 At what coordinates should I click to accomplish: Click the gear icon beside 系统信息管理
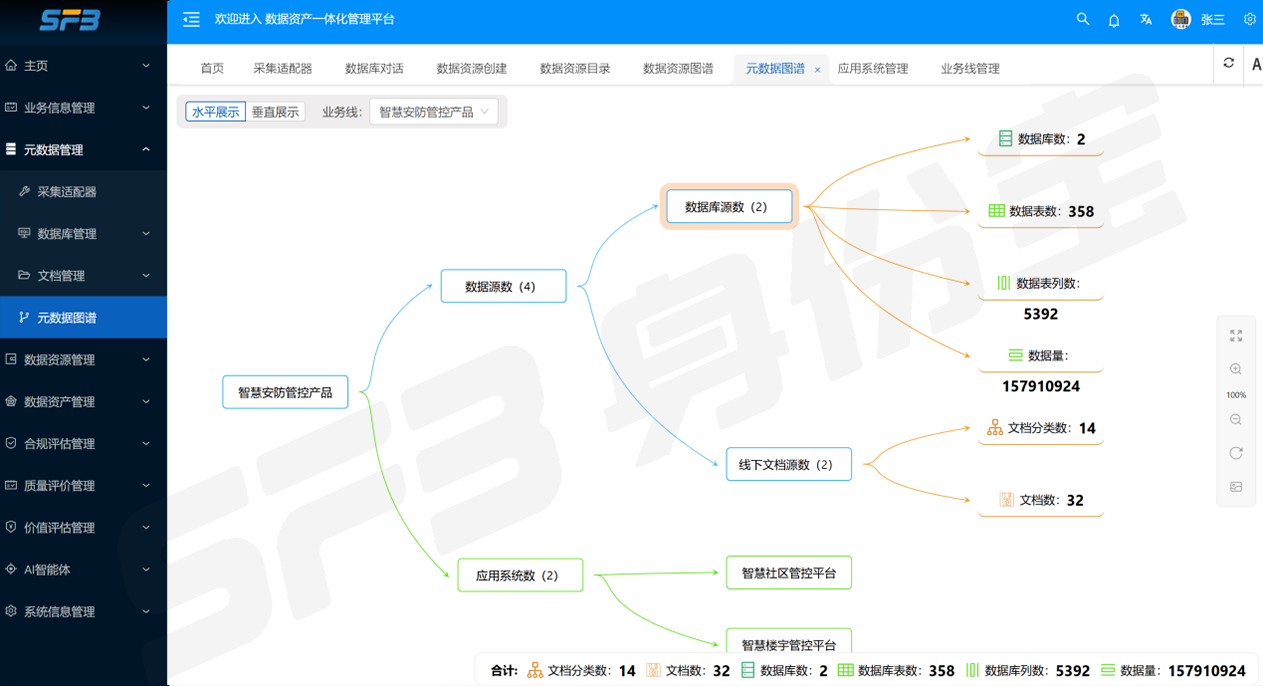[x=11, y=611]
